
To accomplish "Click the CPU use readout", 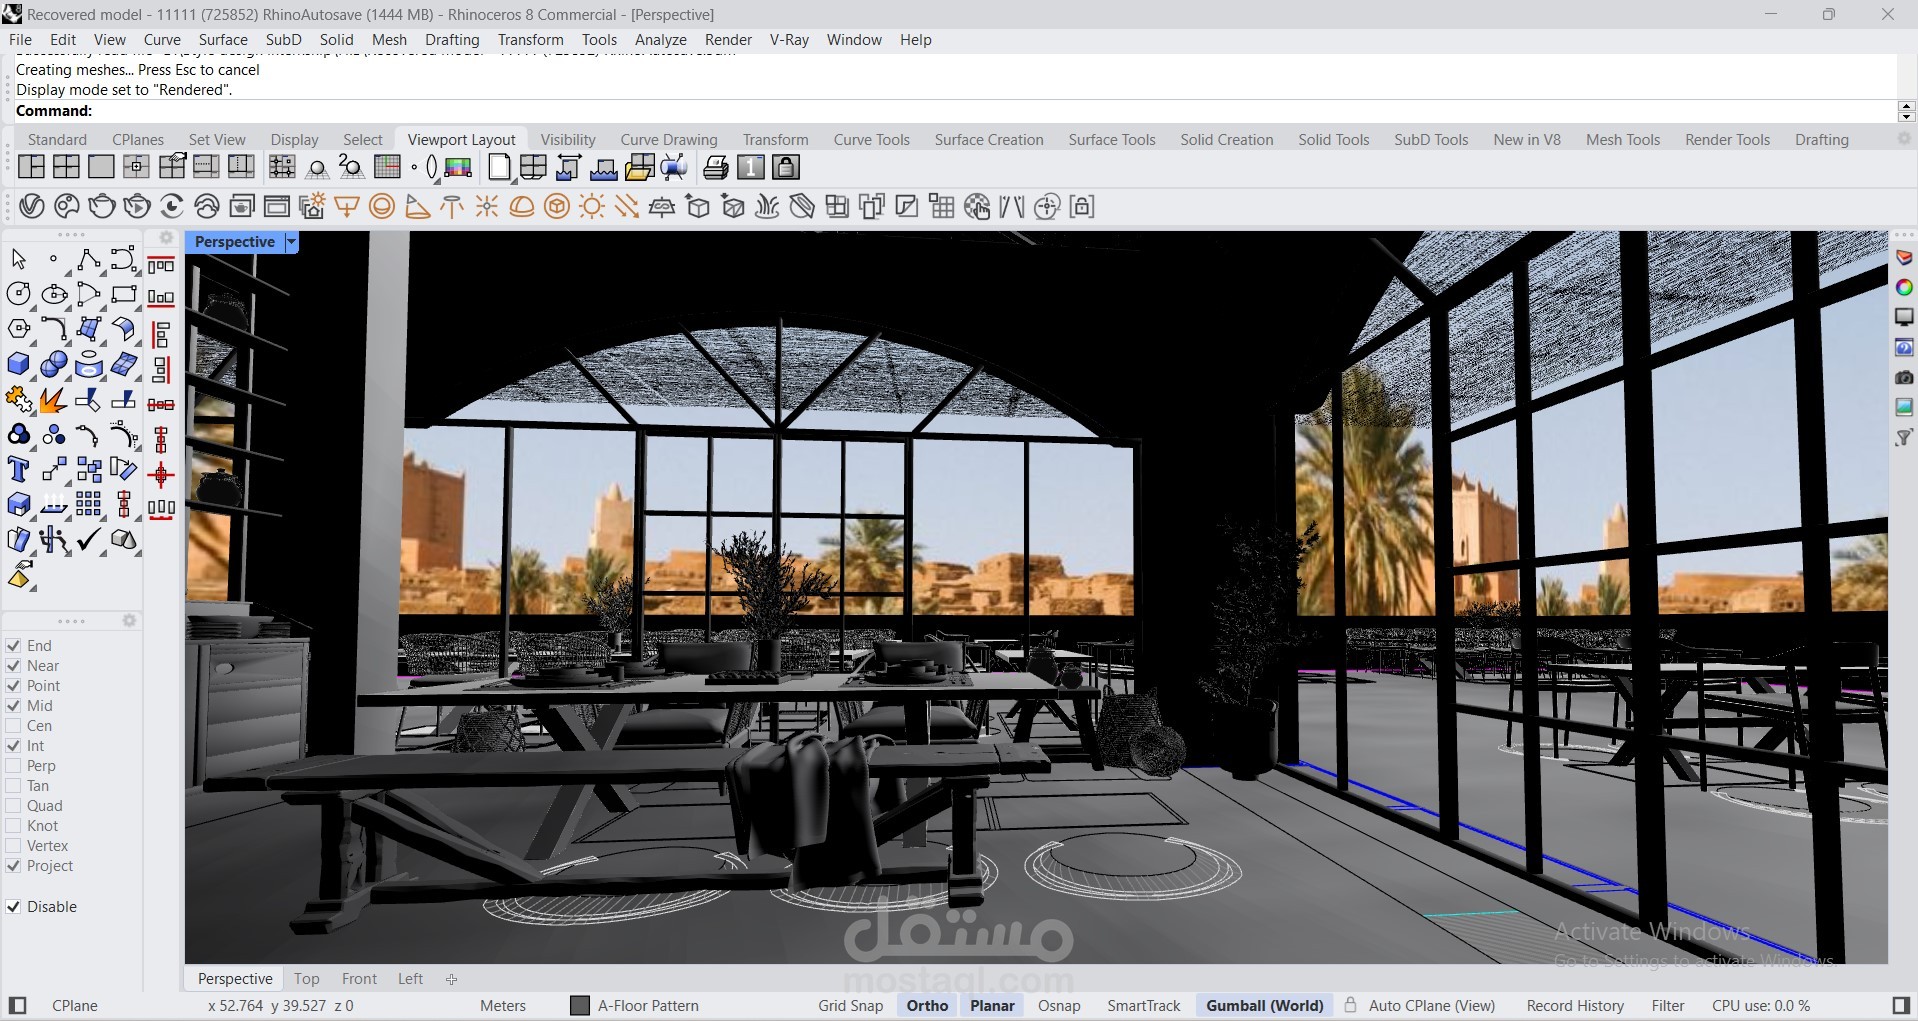I will point(1761,1006).
